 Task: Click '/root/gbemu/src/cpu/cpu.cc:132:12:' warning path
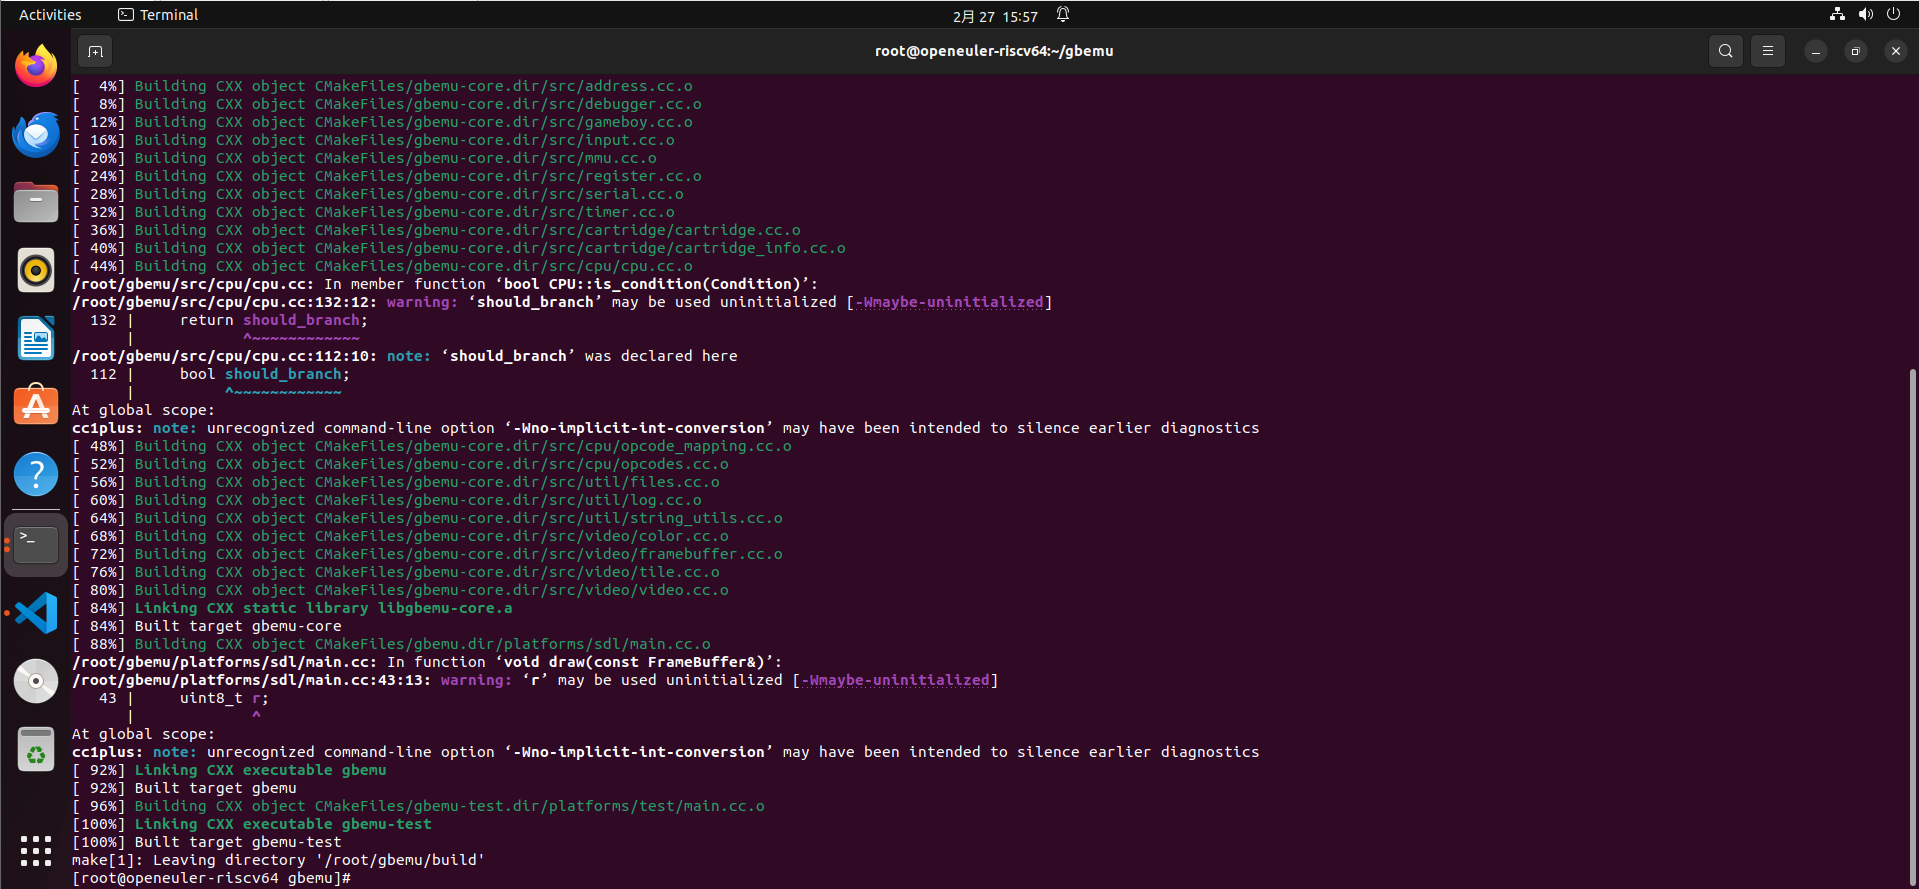coord(224,302)
